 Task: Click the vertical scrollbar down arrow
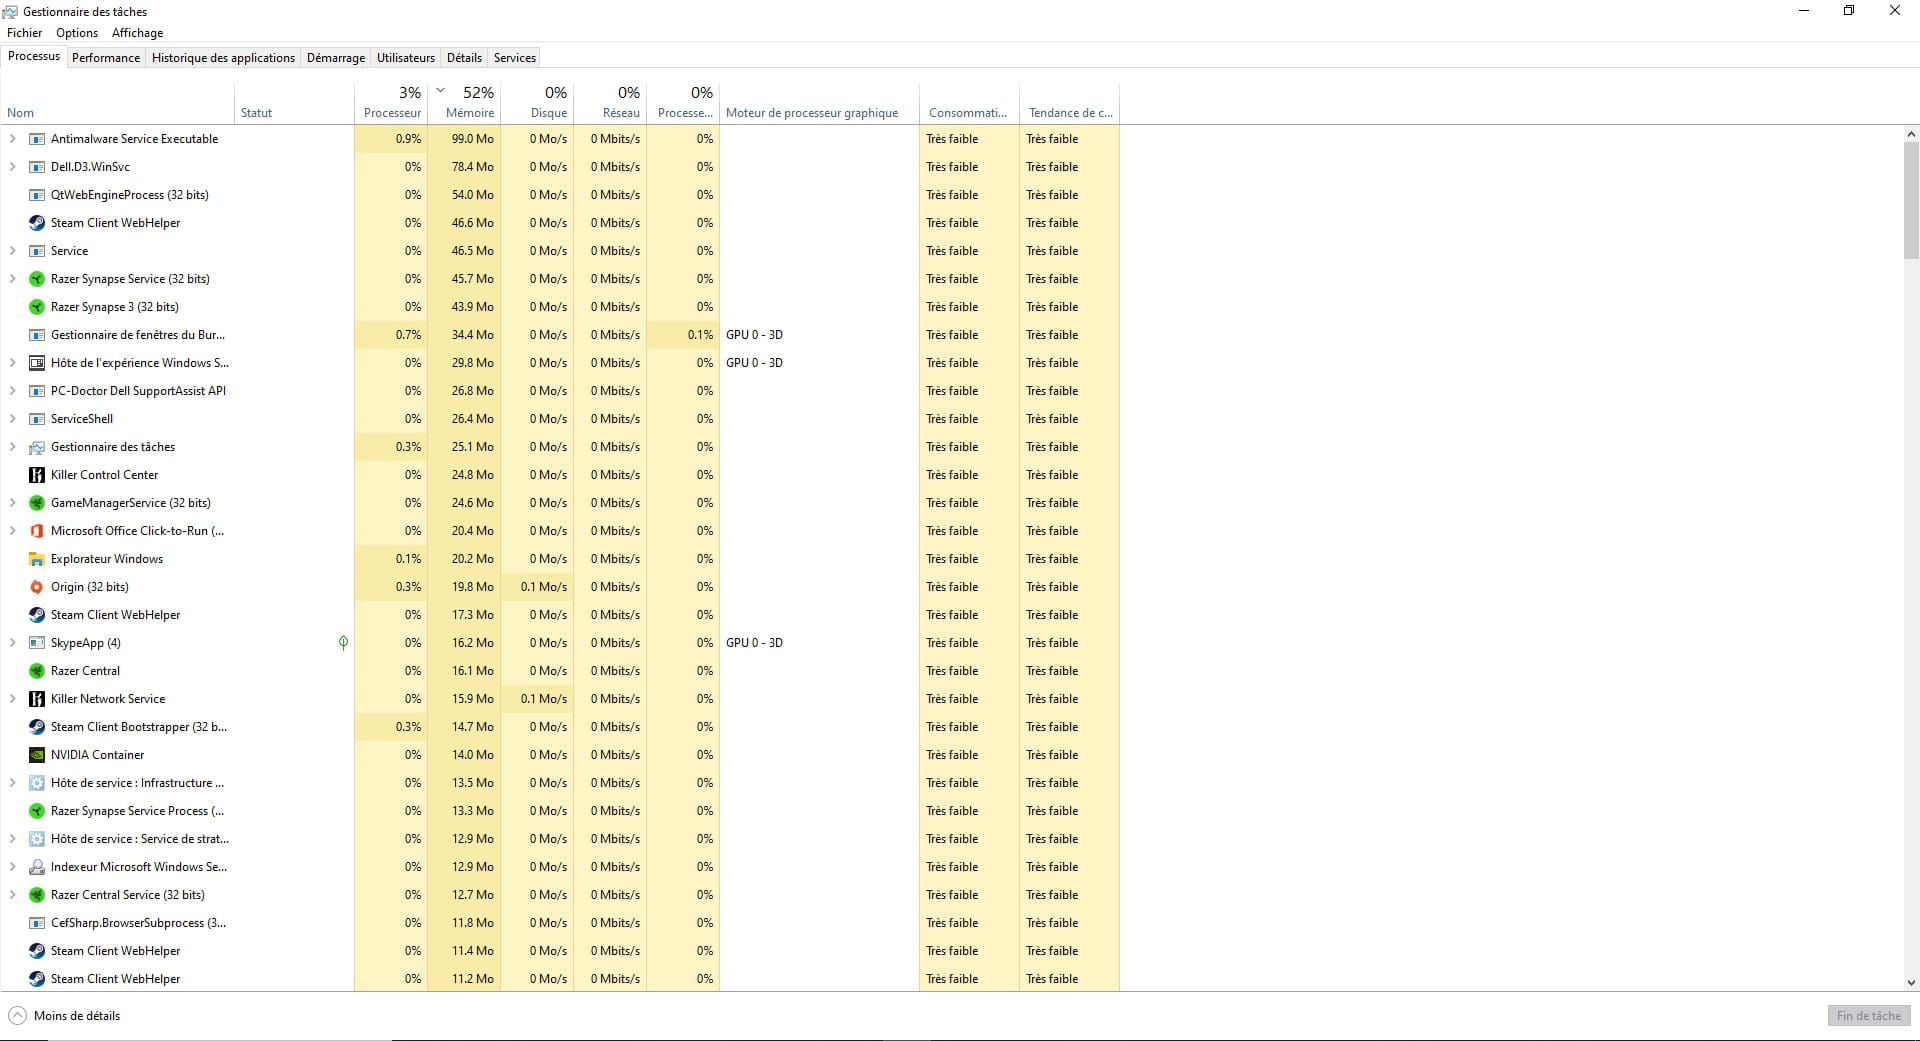click(1911, 983)
